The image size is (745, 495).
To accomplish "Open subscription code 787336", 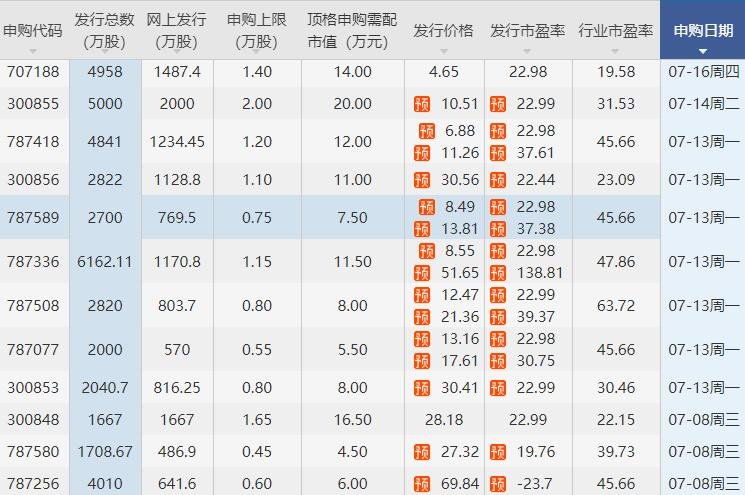I will (x=33, y=262).
